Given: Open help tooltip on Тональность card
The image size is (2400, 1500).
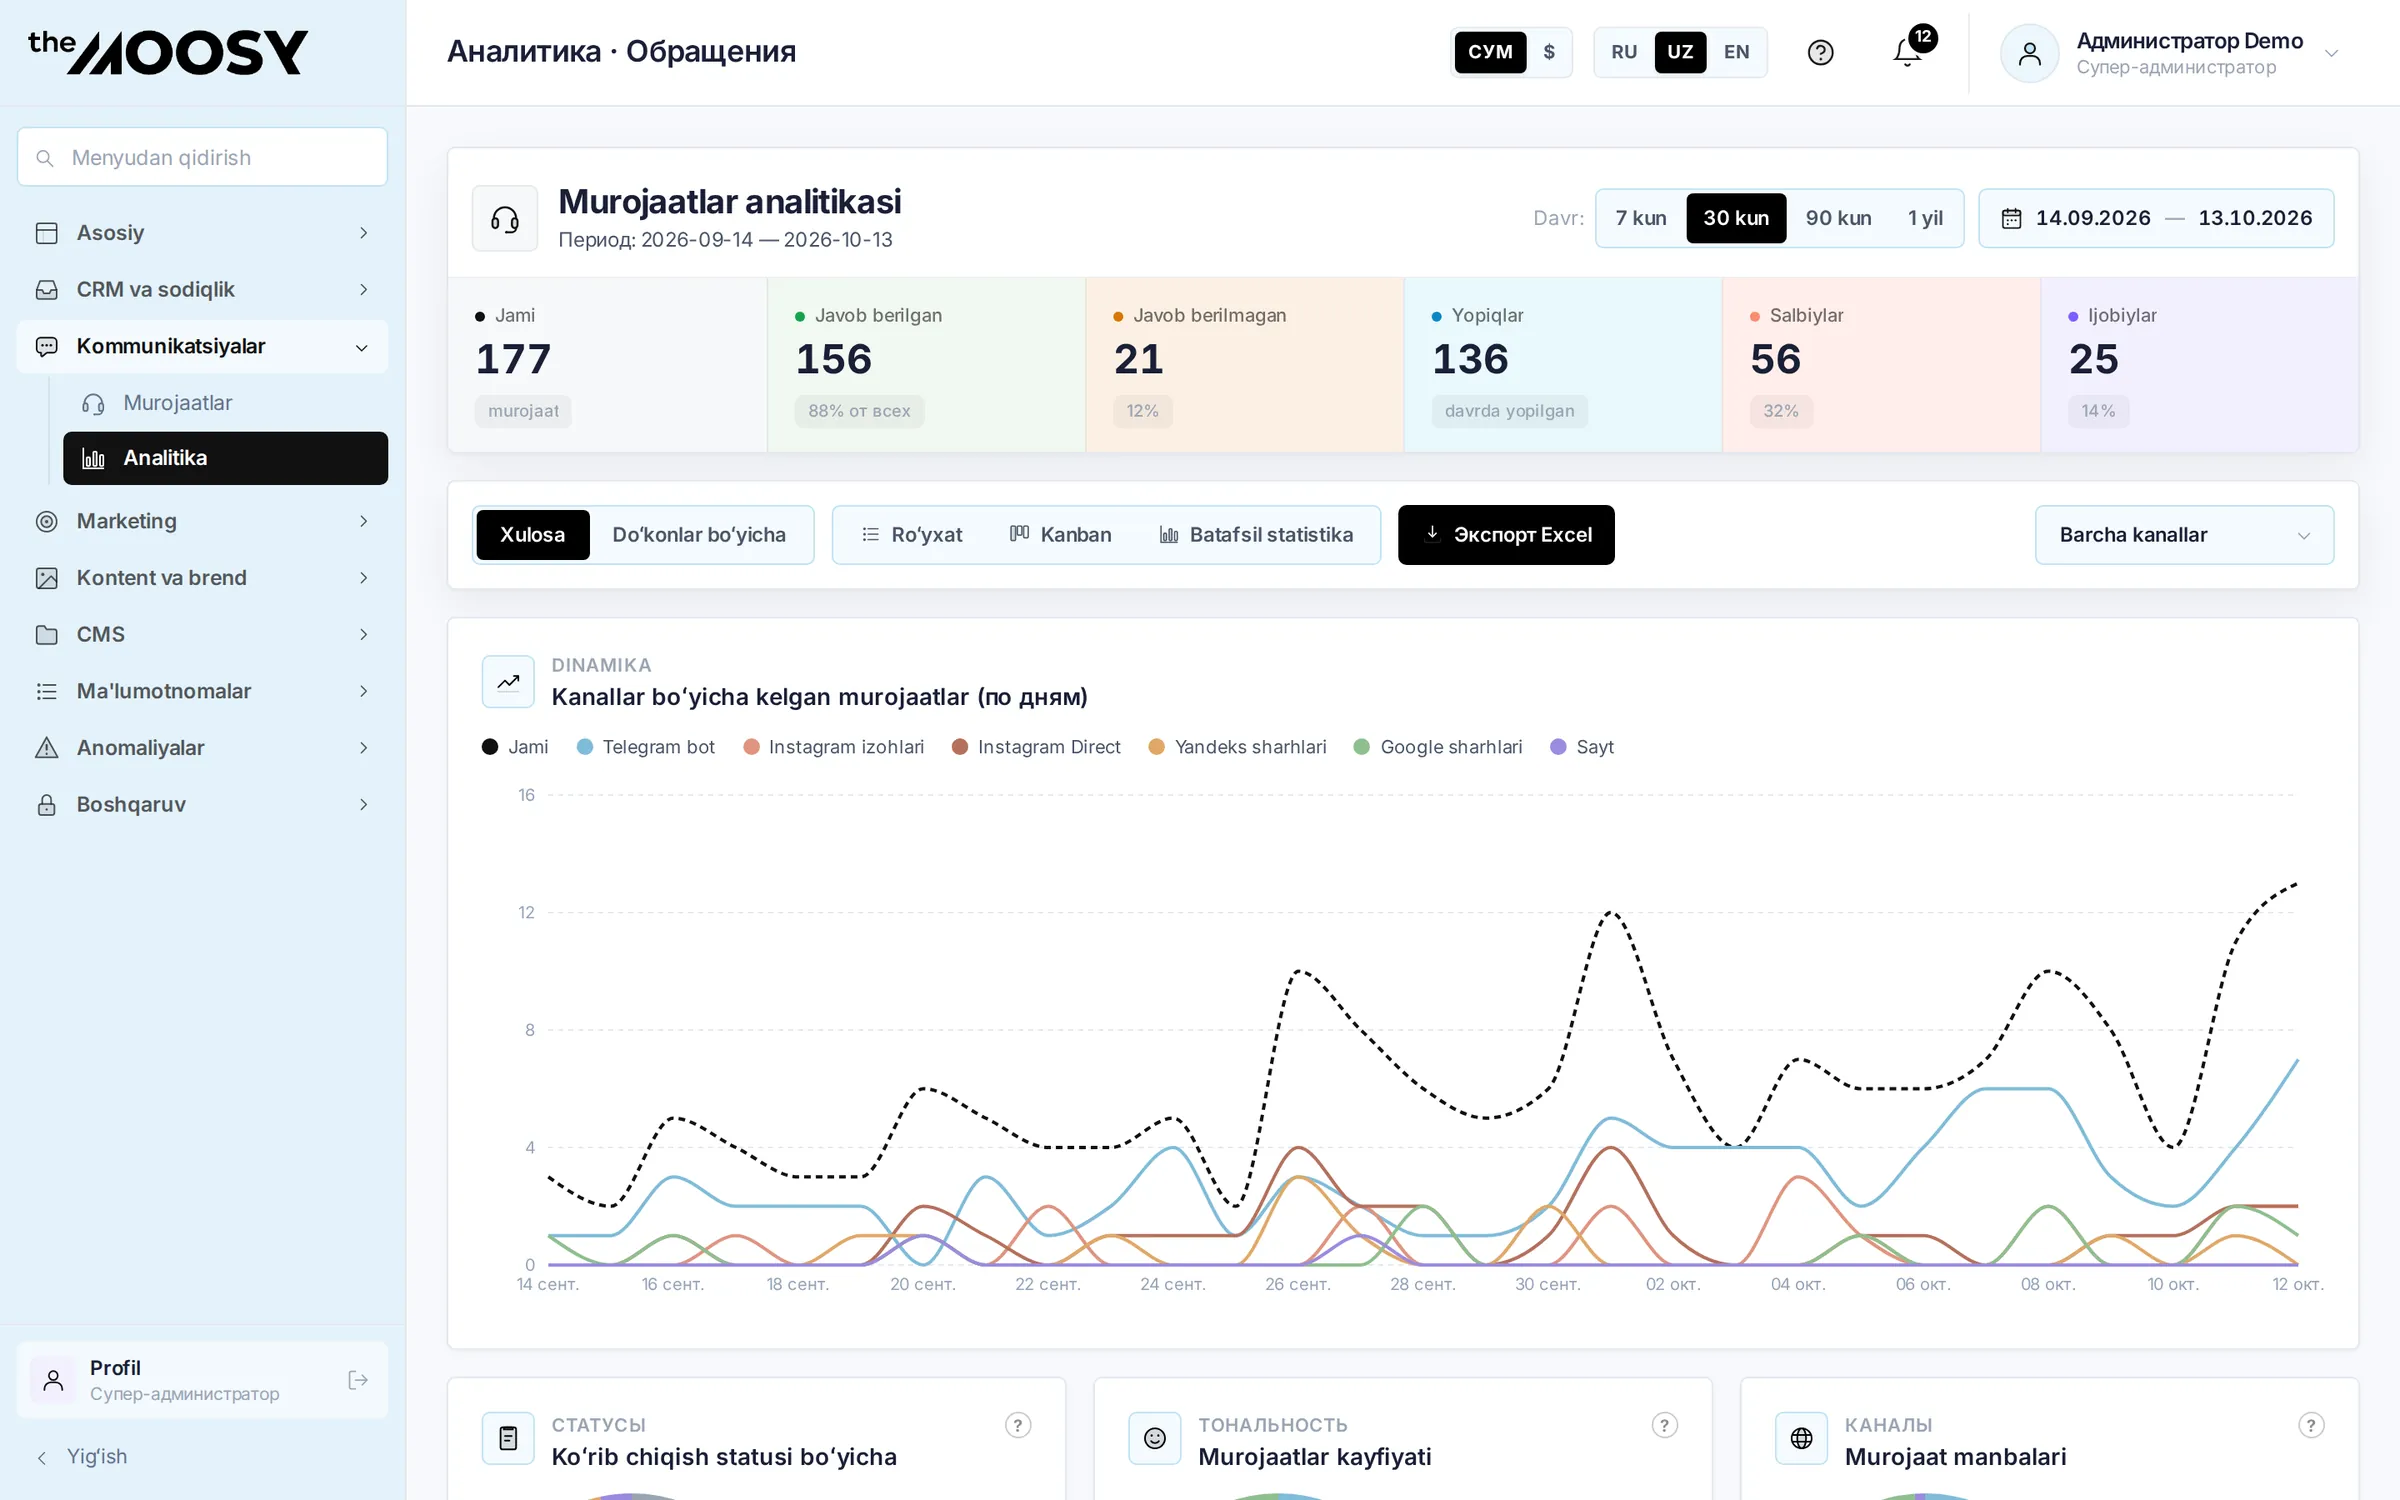Looking at the screenshot, I should click(x=1664, y=1425).
